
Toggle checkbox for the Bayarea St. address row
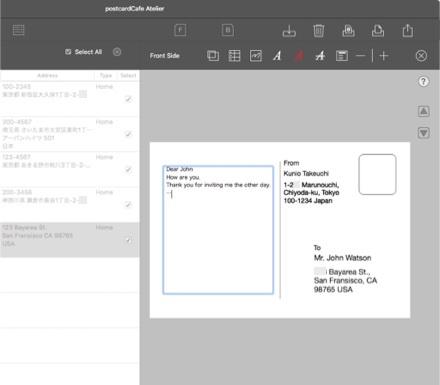tap(128, 240)
